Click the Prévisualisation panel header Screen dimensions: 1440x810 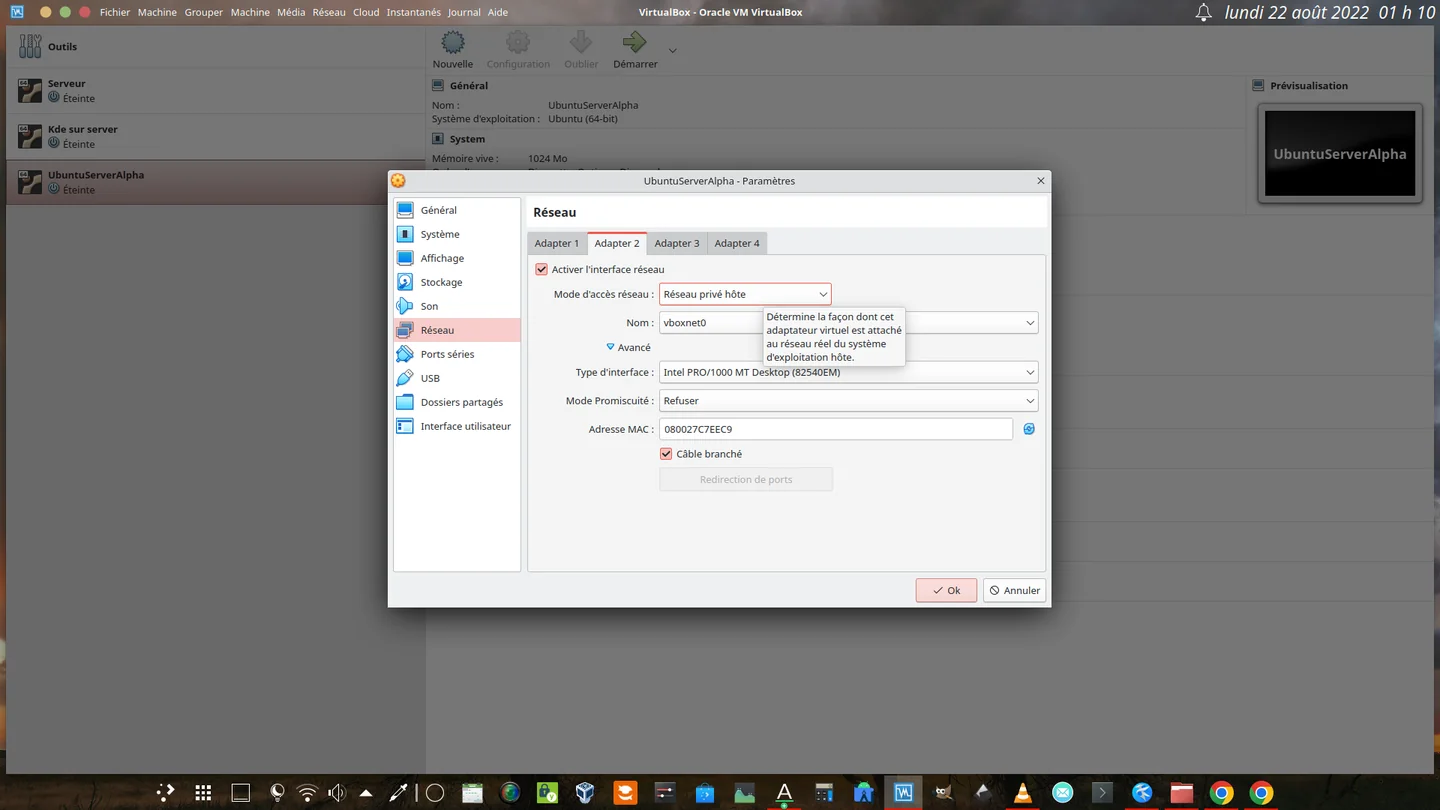click(1309, 86)
